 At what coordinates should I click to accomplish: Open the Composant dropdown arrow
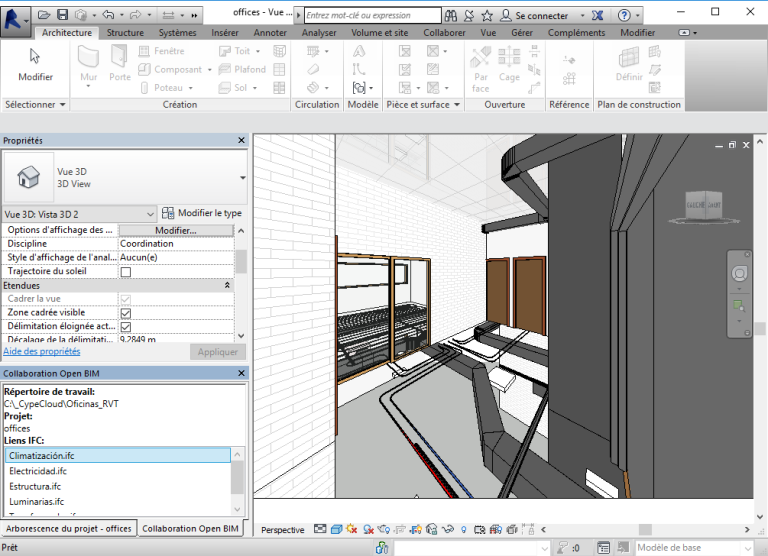pyautogui.click(x=209, y=70)
